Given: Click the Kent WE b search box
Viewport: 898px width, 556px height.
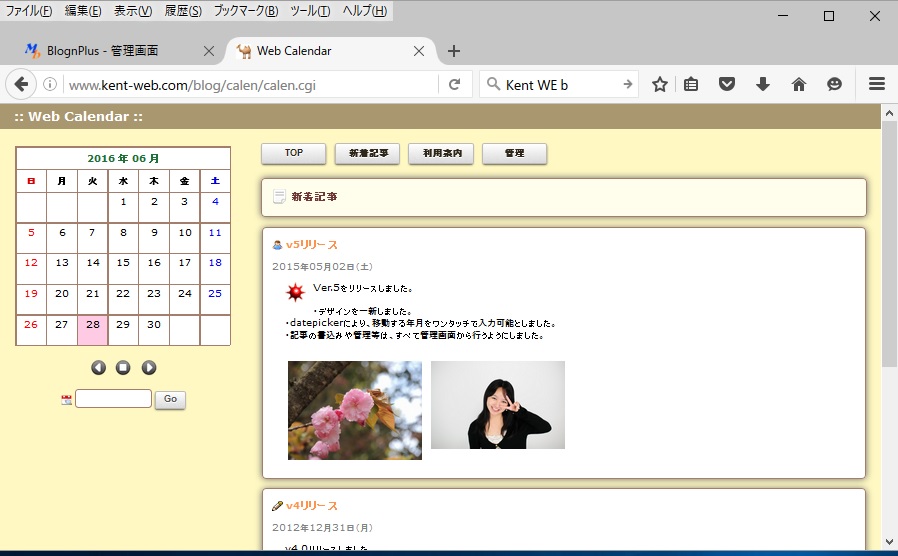Looking at the screenshot, I should click(558, 85).
